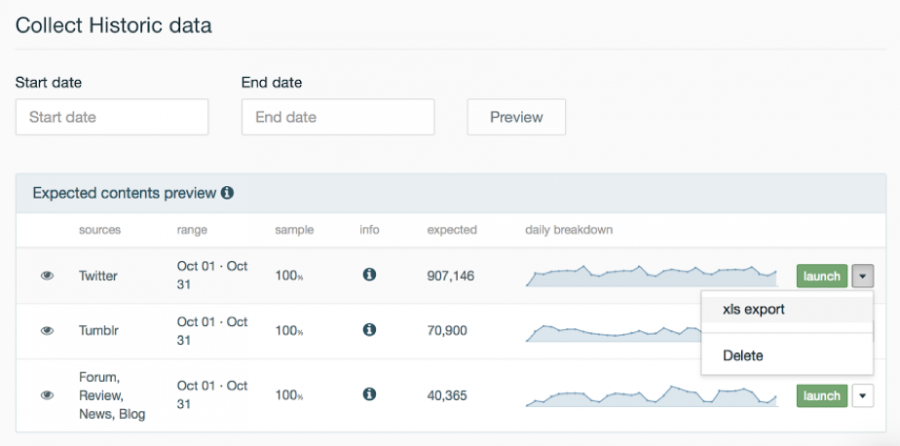Viewport: 900px width, 446px height.
Task: Choose Delete from the dropdown menu
Action: tap(743, 355)
